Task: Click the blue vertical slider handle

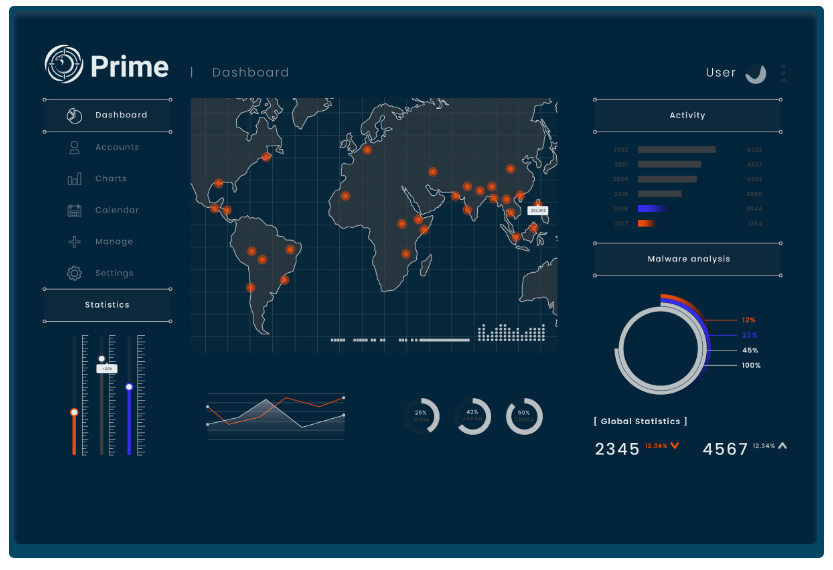Action: click(129, 387)
